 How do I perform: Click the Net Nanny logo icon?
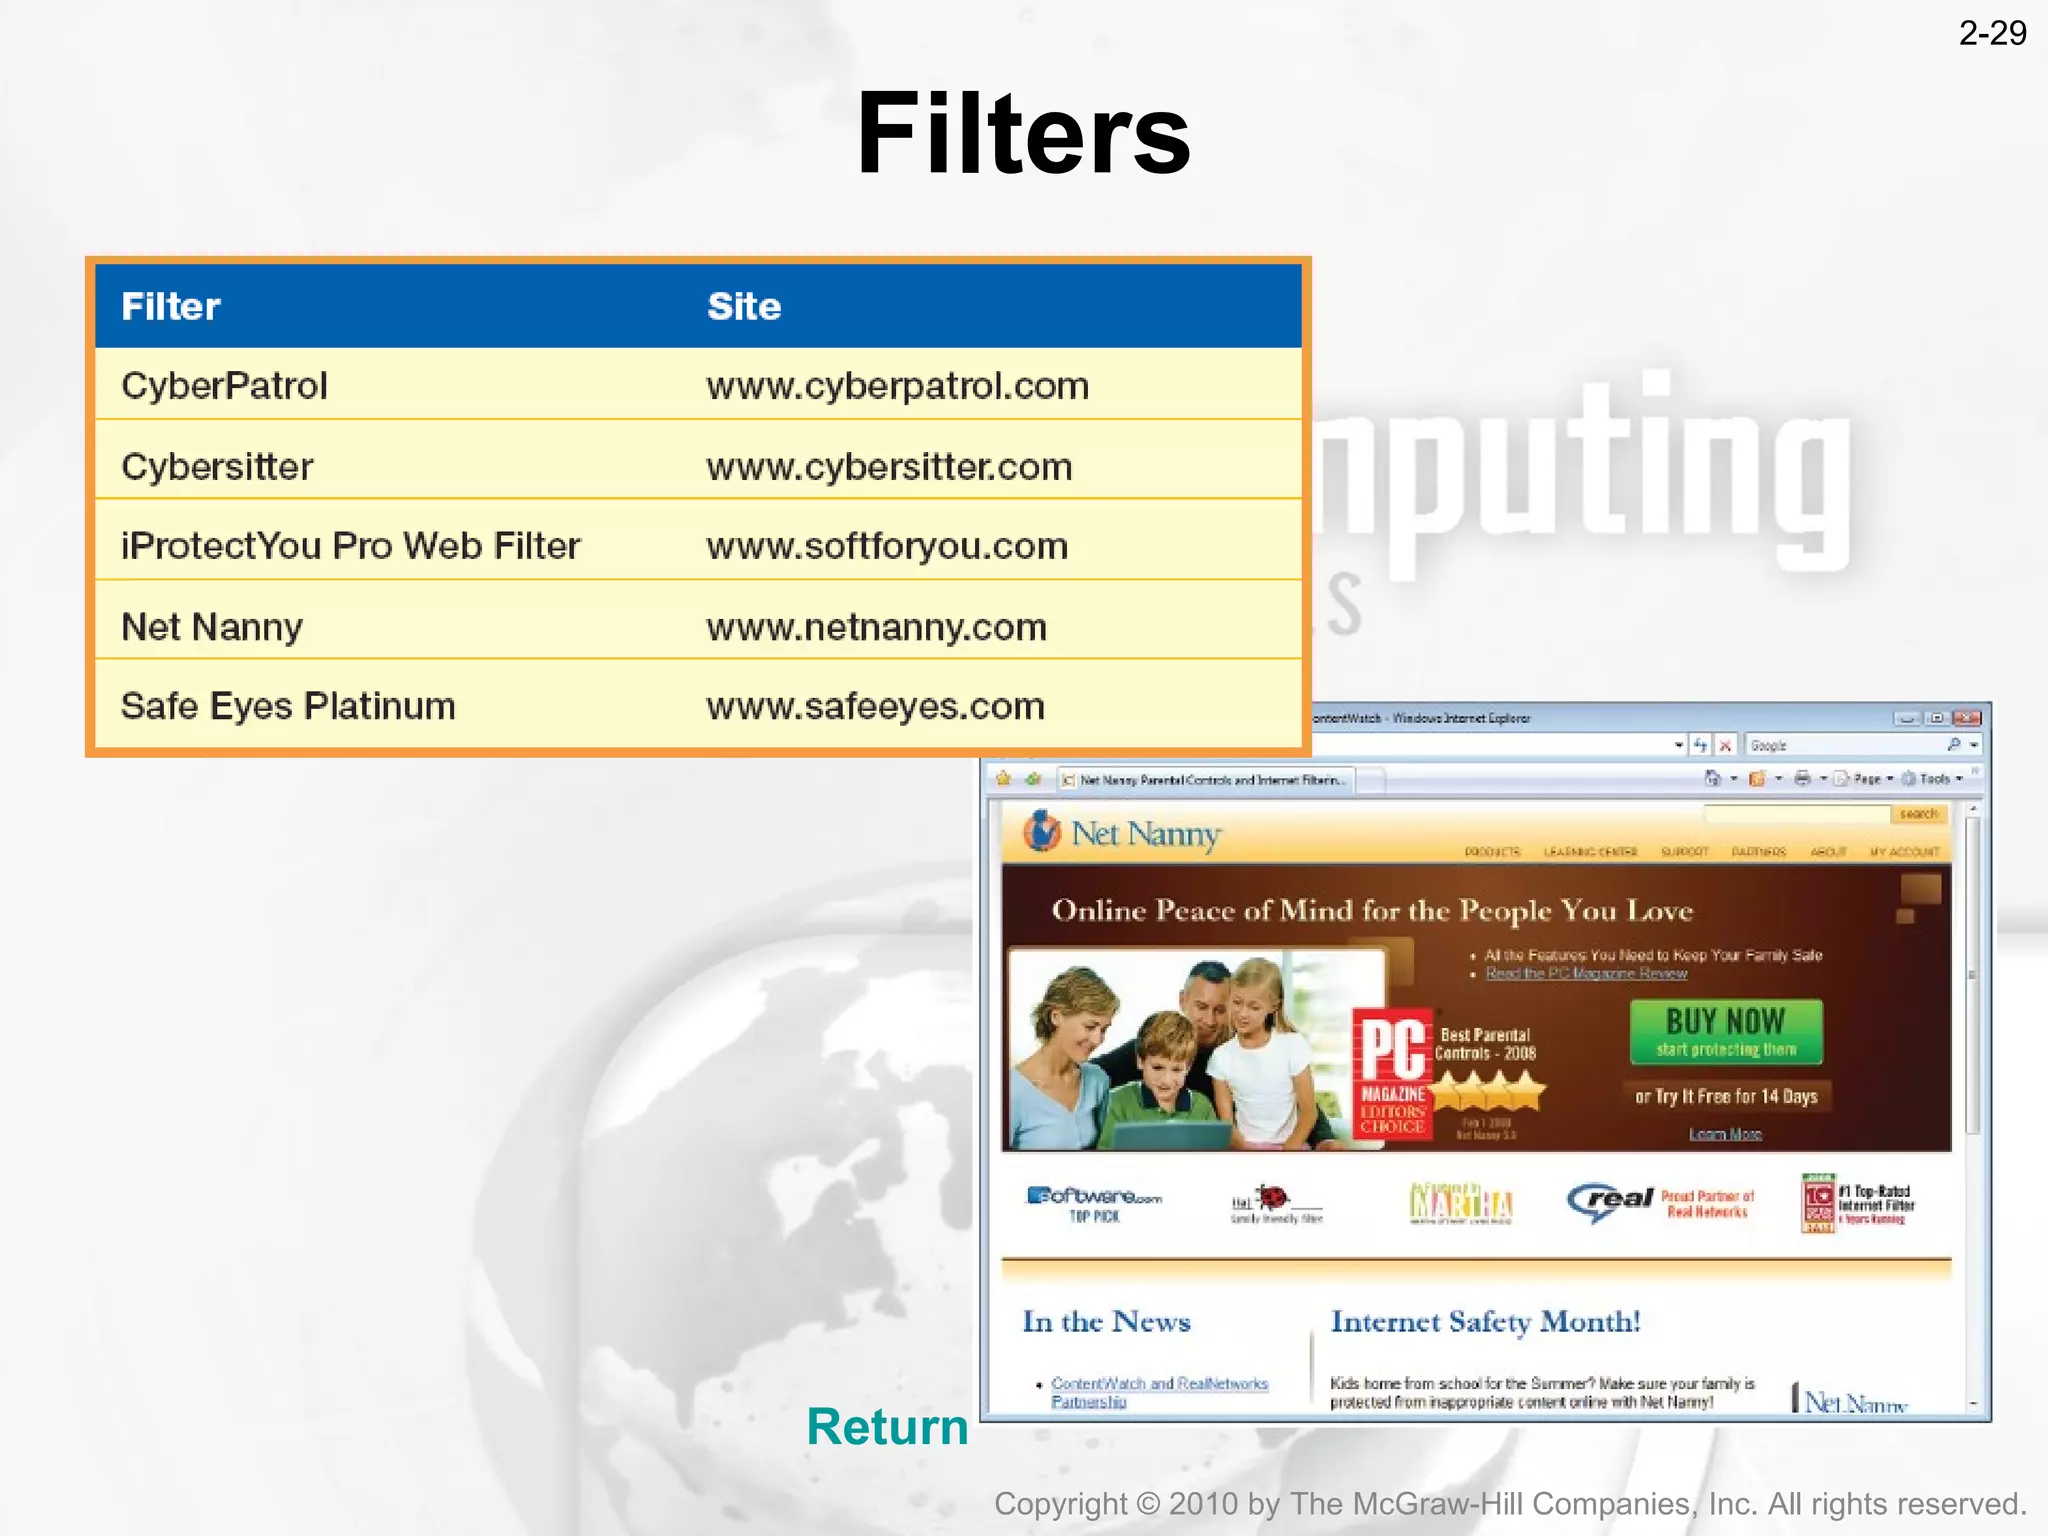(x=1041, y=832)
